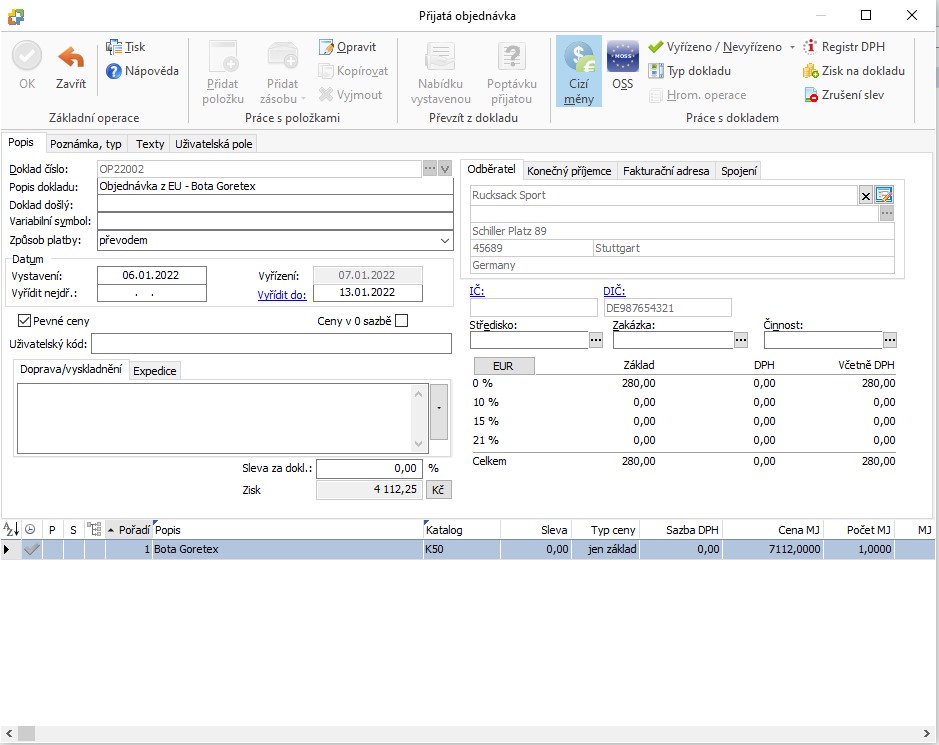Click the ellipsis button beside Doklad číslo
This screenshot has width=939, height=745.
430,169
